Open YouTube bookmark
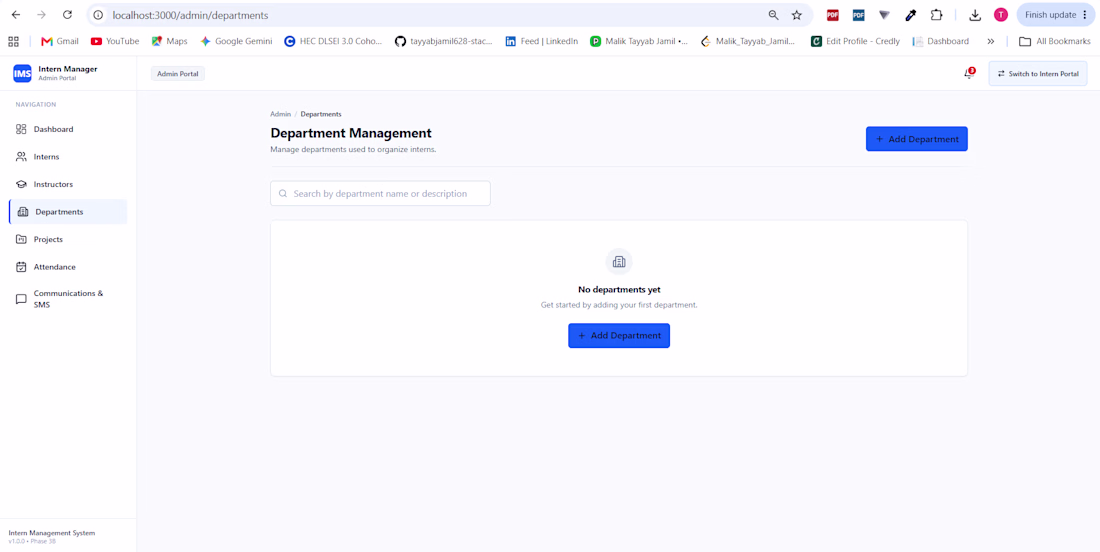 (x=115, y=41)
